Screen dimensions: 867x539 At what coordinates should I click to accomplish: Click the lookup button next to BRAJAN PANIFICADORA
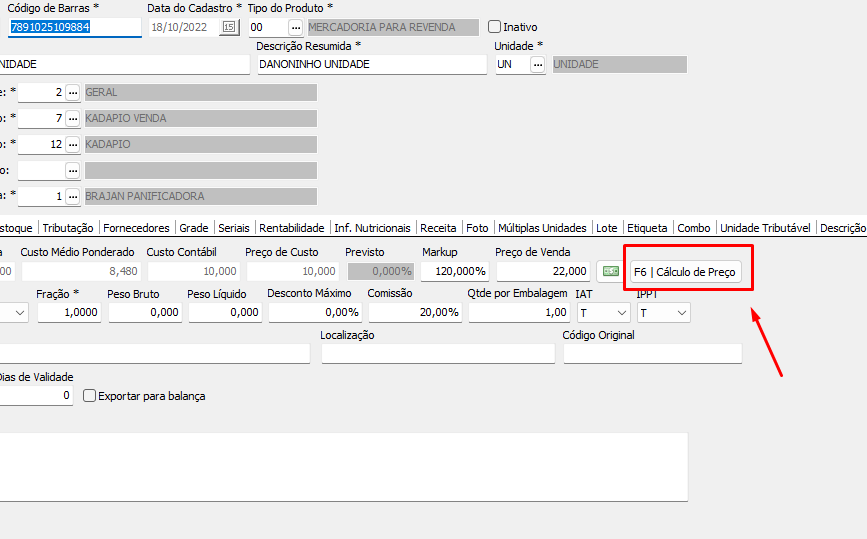click(72, 196)
